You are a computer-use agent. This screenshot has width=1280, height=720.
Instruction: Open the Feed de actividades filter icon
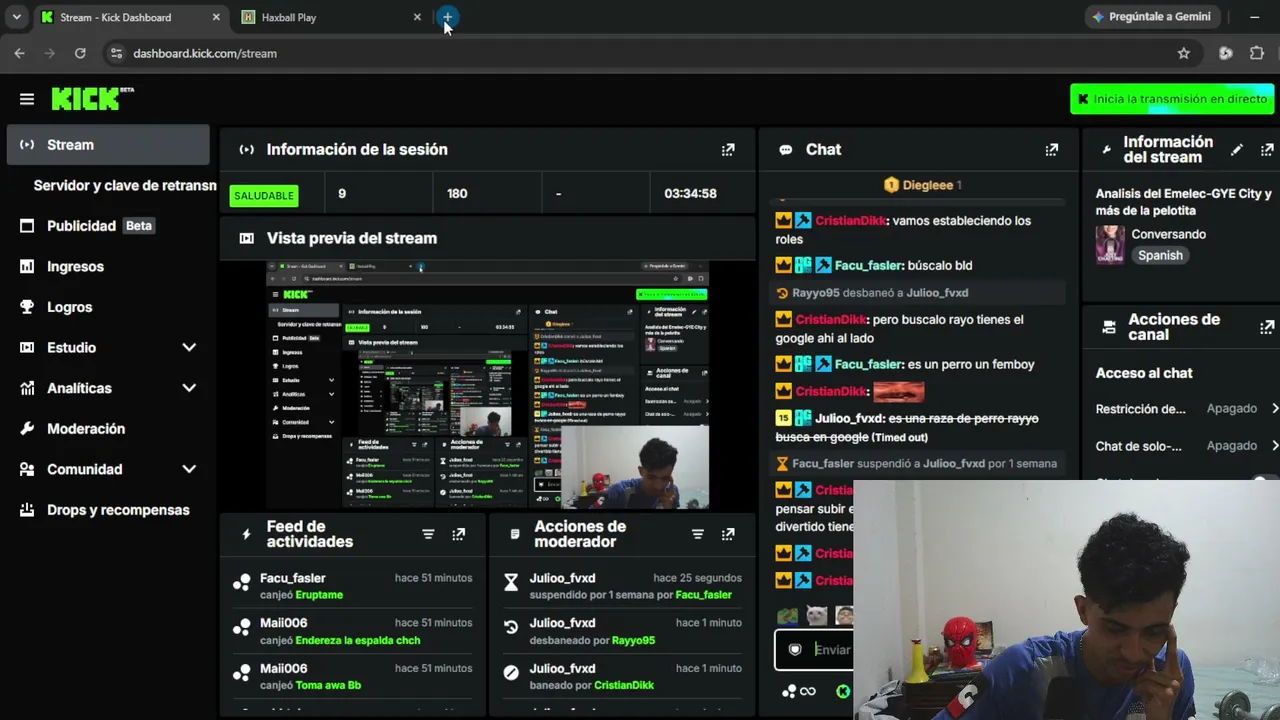[428, 534]
